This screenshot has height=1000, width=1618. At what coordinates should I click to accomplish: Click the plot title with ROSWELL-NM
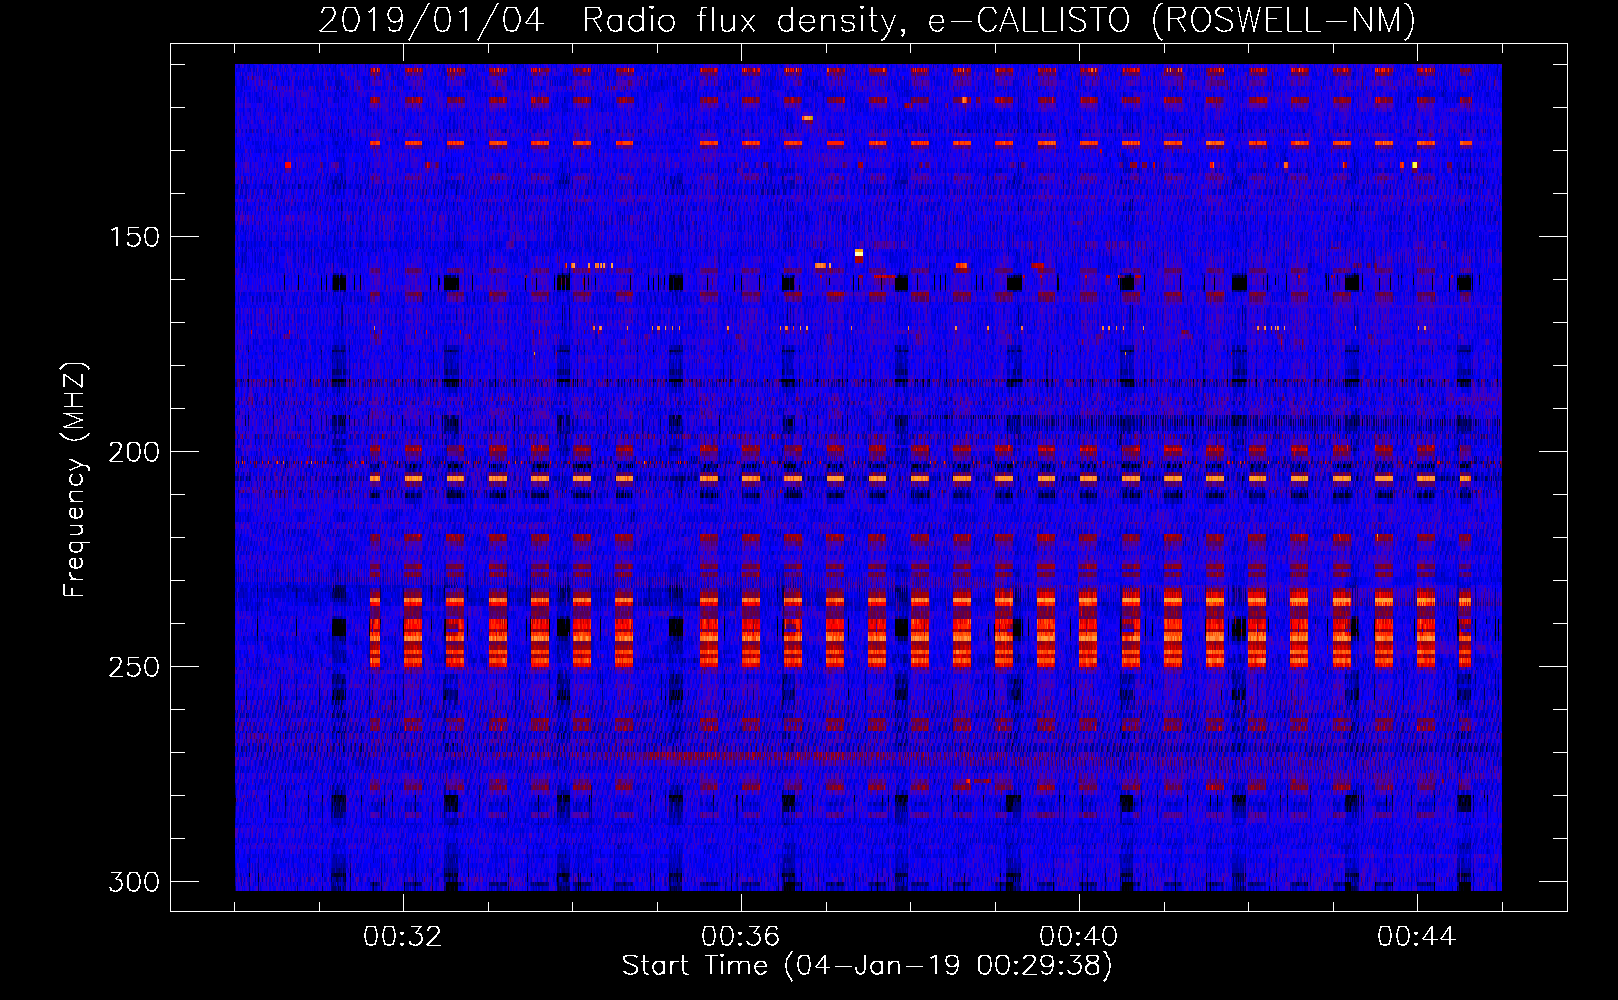[867, 20]
